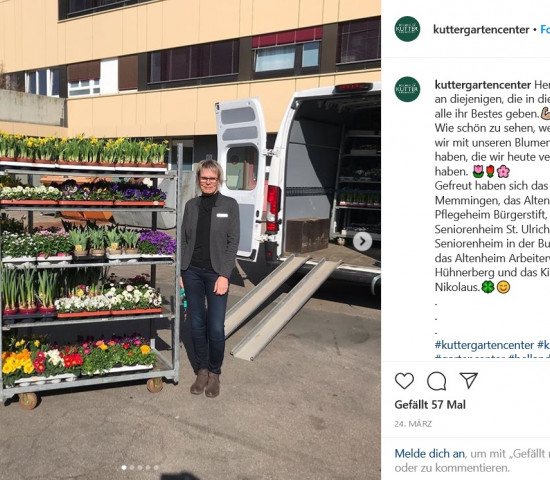The height and width of the screenshot is (480, 550).
Task: Select the fourth carousel dot indicator
Action: coord(148,467)
